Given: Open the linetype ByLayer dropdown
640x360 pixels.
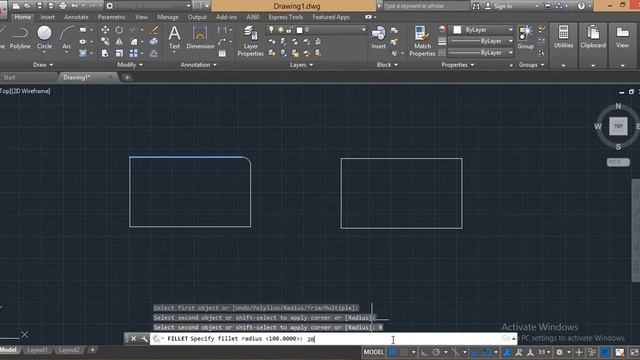Looking at the screenshot, I should pyautogui.click(x=481, y=53).
